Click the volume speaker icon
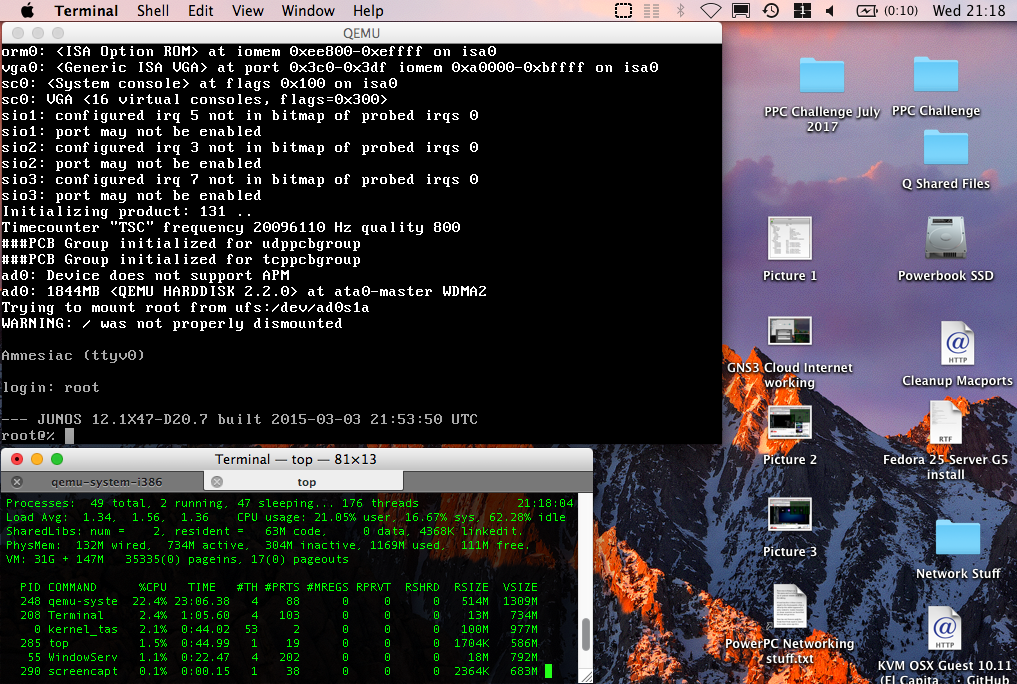 (830, 10)
